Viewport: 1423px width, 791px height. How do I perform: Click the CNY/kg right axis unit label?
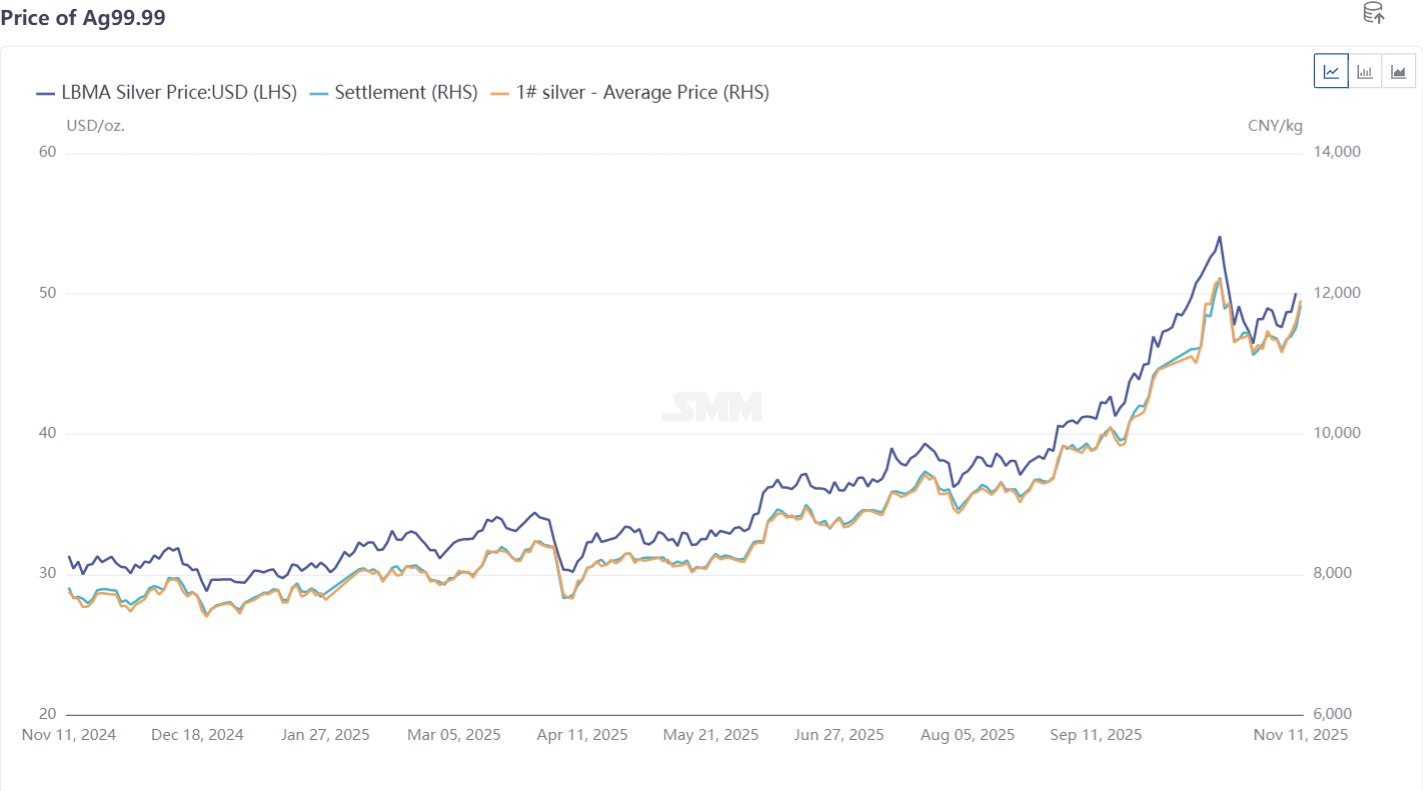pyautogui.click(x=1275, y=126)
